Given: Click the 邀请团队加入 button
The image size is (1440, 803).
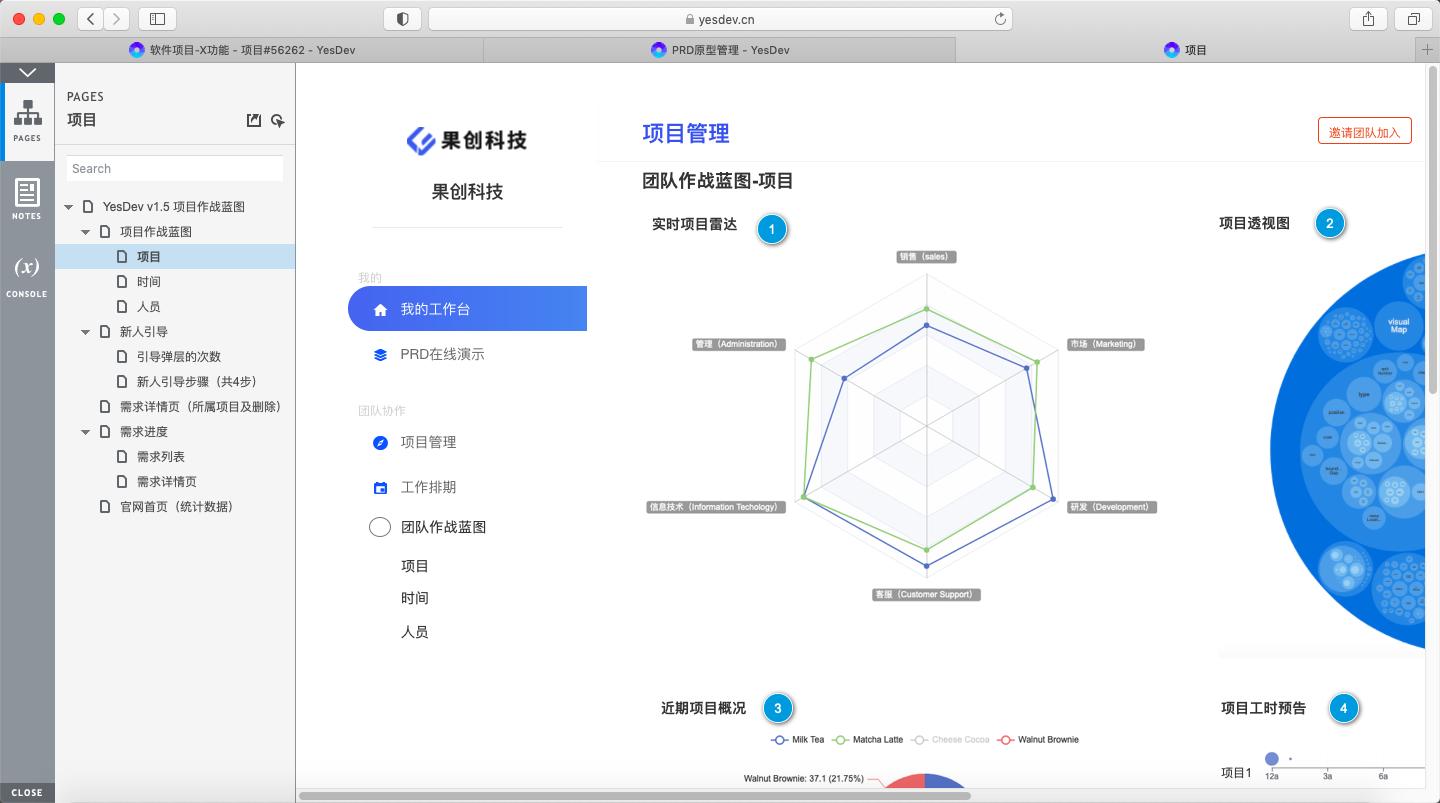Looking at the screenshot, I should click(1364, 130).
